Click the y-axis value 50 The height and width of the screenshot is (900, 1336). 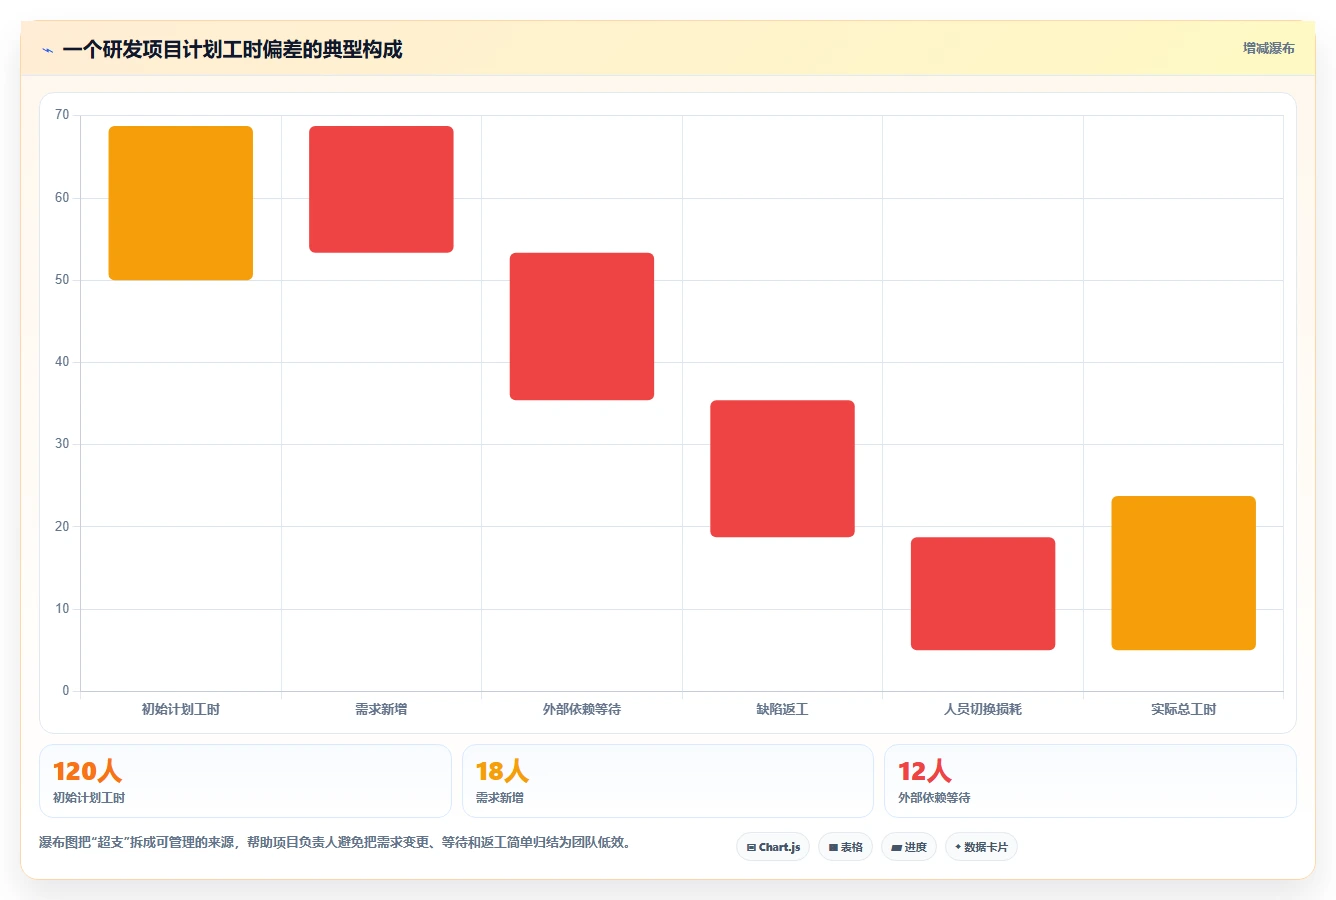62,280
